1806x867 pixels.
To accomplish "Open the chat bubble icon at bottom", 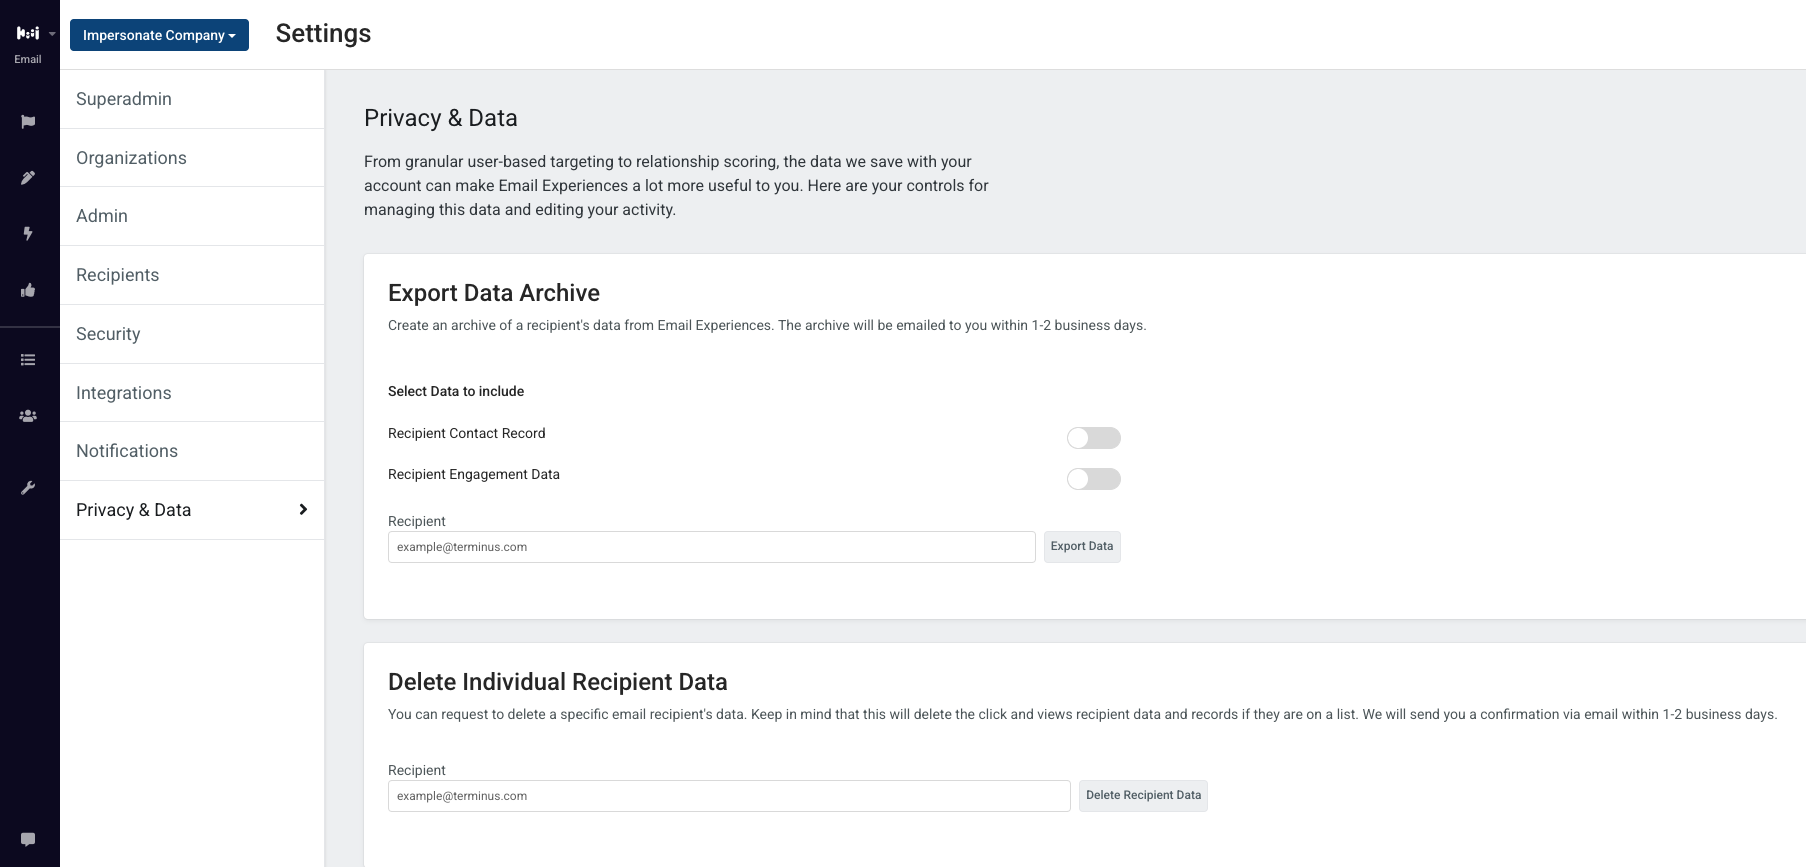I will coord(28,839).
